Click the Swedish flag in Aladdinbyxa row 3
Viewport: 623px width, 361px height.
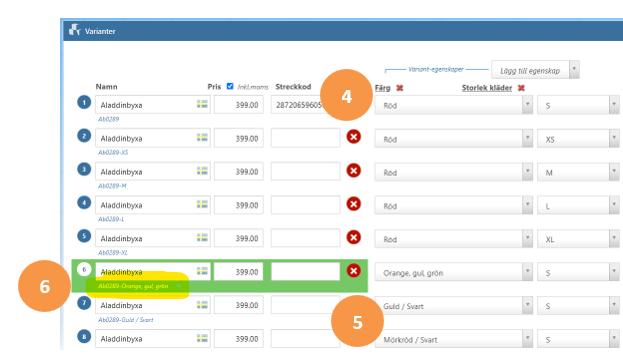point(202,171)
